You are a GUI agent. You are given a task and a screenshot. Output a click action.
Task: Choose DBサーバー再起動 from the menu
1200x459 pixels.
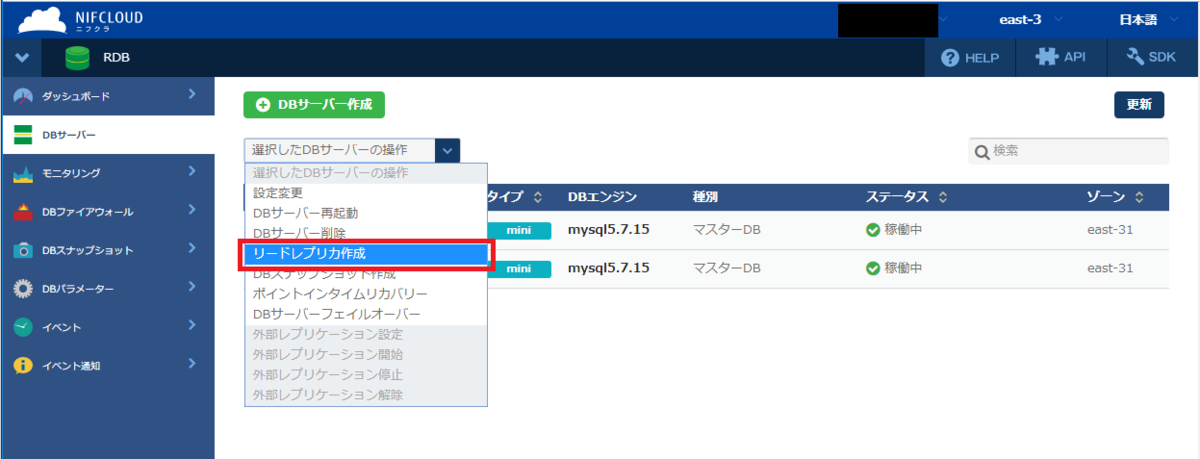point(305,213)
